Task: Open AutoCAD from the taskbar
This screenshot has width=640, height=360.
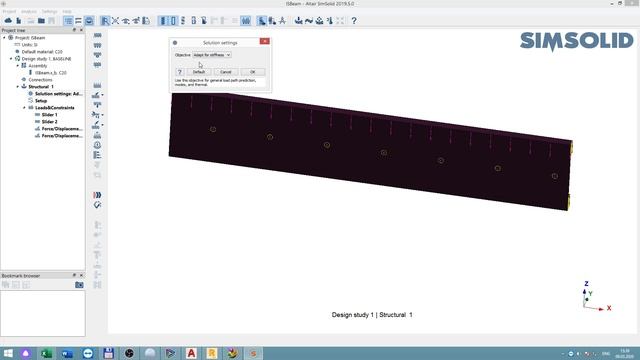Action: (x=191, y=353)
